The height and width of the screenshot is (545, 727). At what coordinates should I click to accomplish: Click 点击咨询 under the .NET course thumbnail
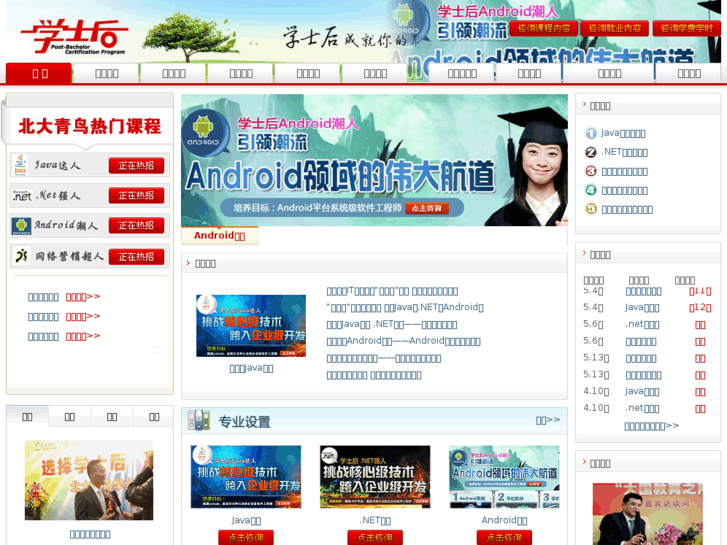pos(375,537)
